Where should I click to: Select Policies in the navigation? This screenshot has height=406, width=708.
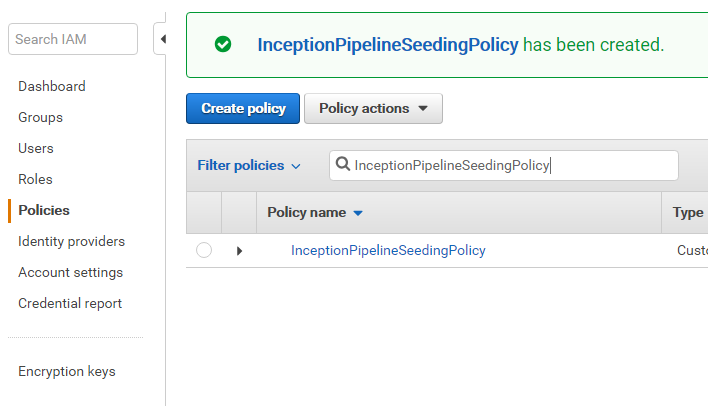(x=44, y=210)
